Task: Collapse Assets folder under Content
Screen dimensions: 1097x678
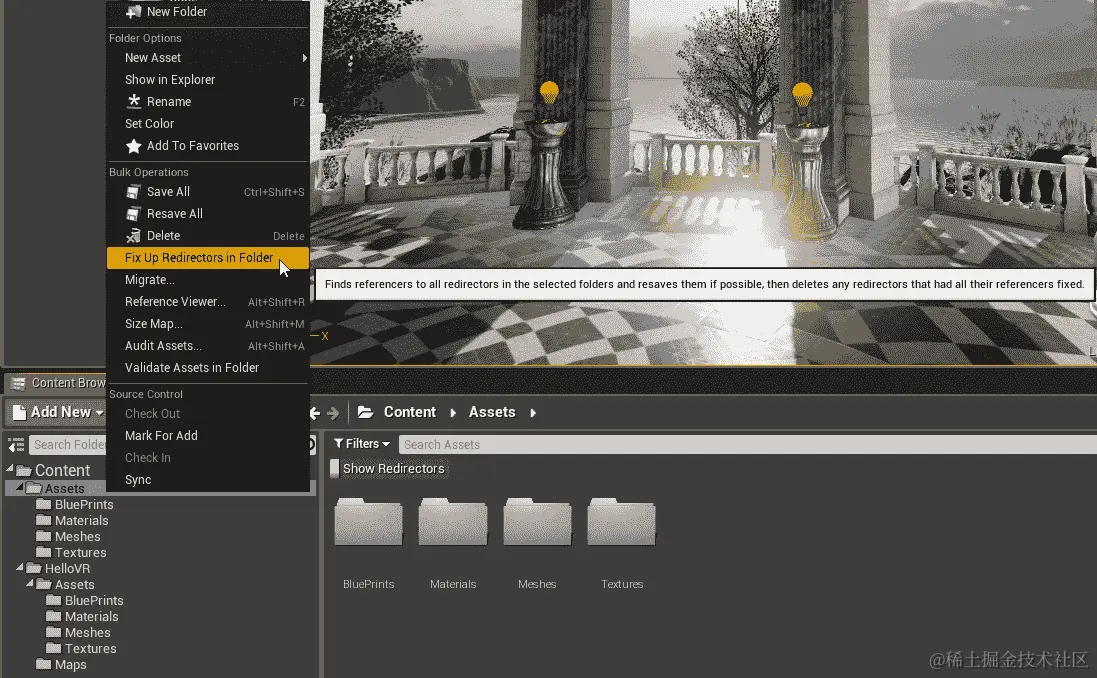Action: click(20, 487)
